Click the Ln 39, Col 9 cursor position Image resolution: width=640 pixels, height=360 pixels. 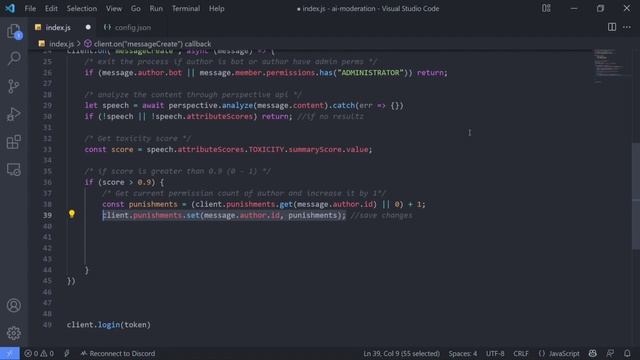pos(402,353)
